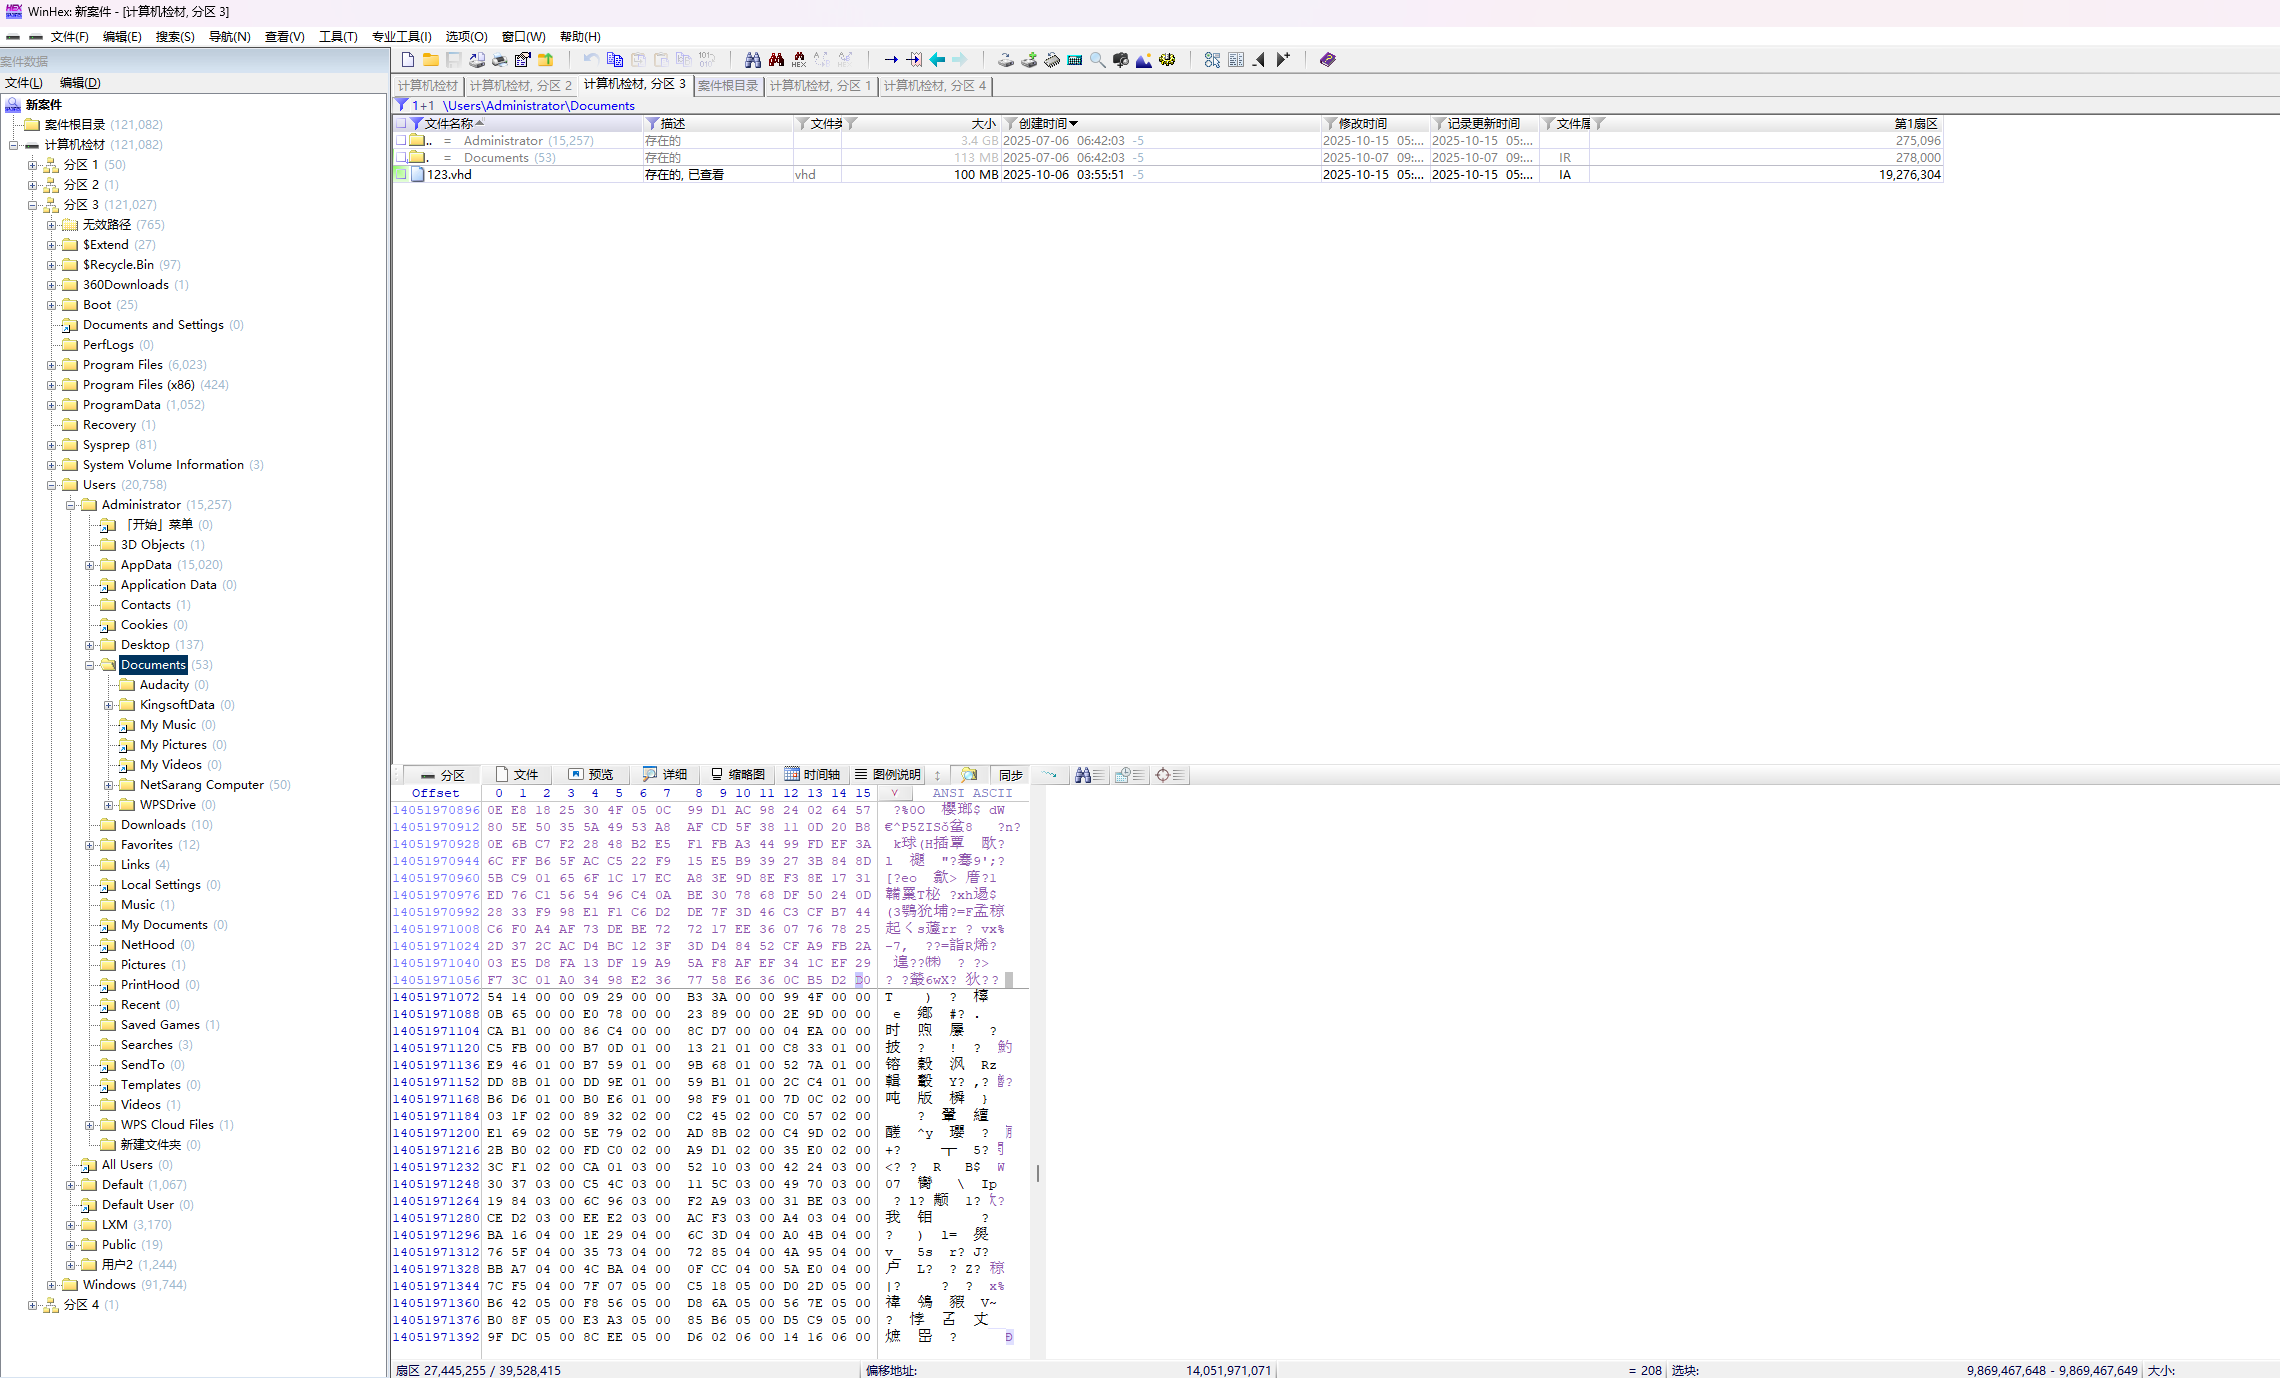This screenshot has height=1378, width=2280.
Task: Click the Find Hex Values icon
Action: [x=799, y=60]
